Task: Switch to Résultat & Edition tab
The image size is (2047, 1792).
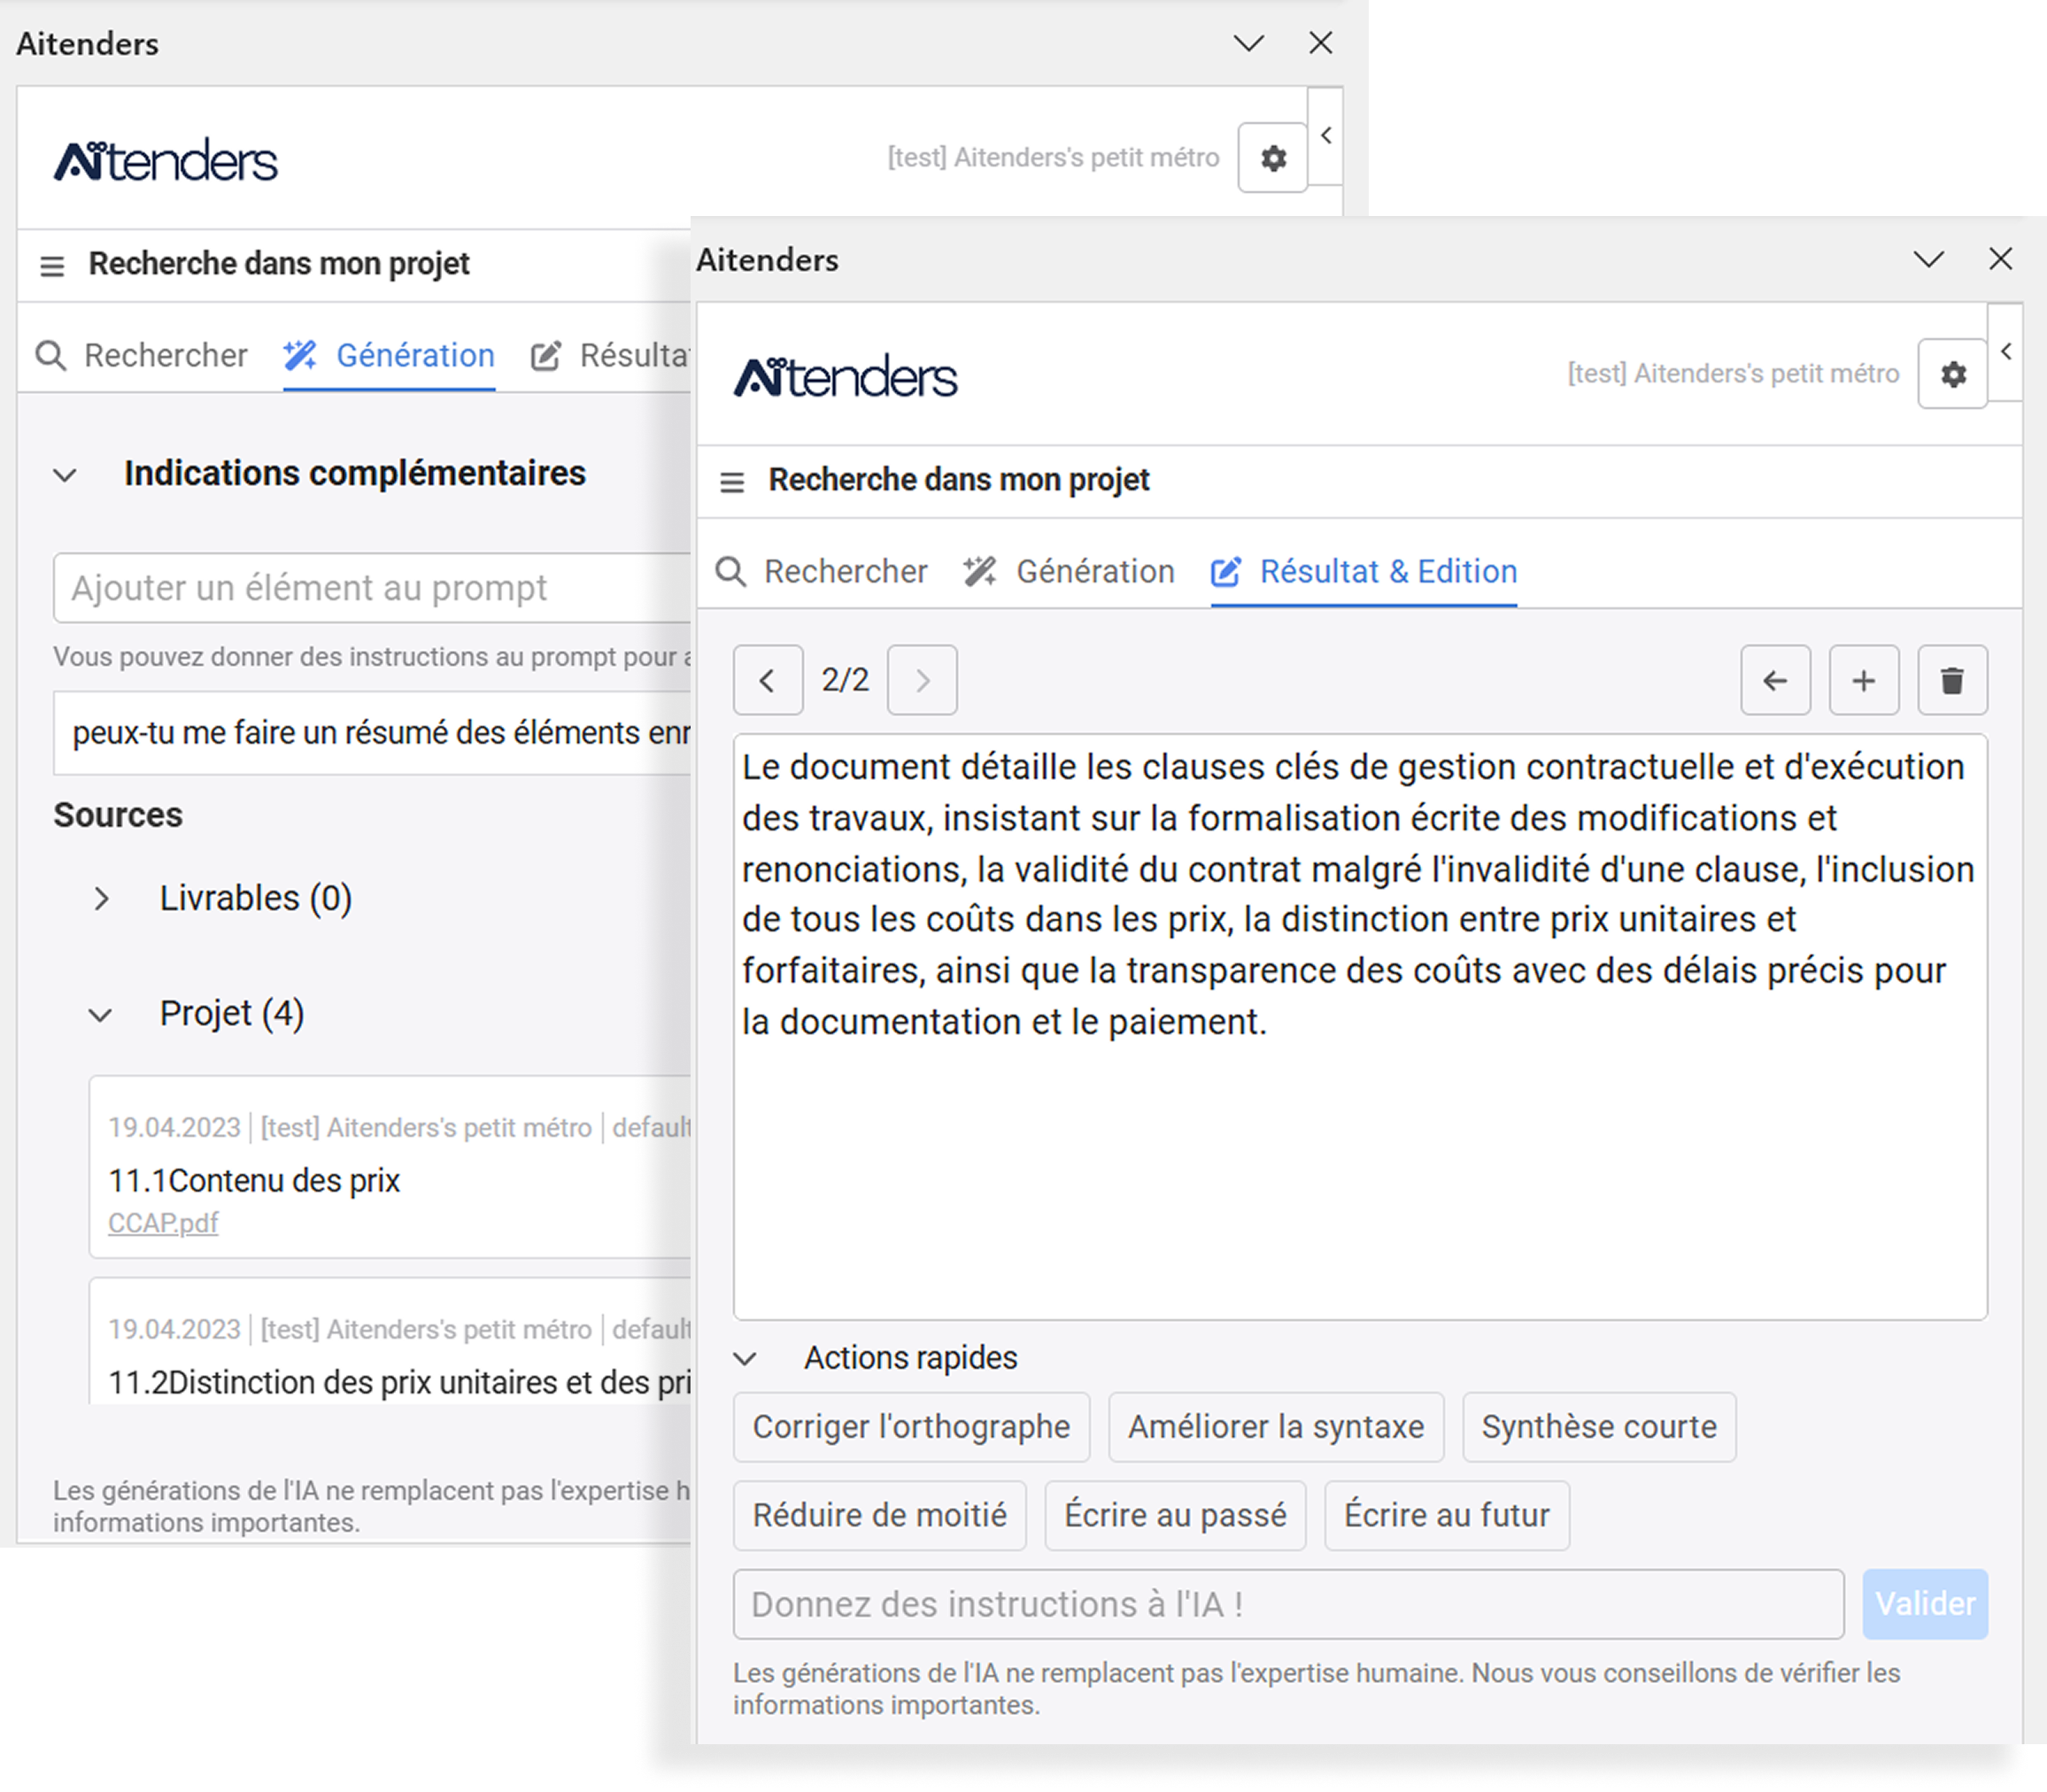Action: click(x=1364, y=572)
